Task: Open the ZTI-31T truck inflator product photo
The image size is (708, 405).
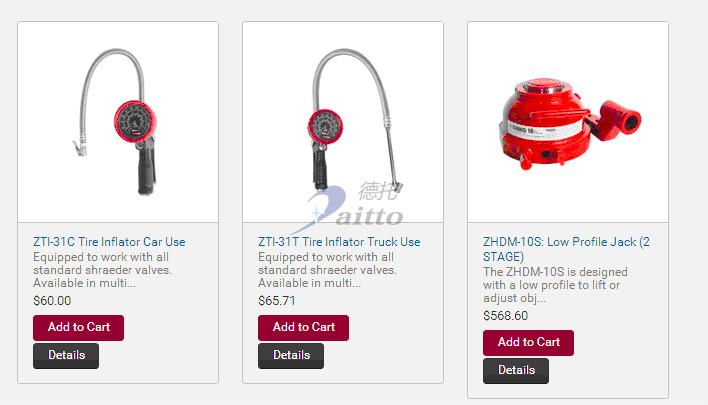Action: tap(343, 122)
